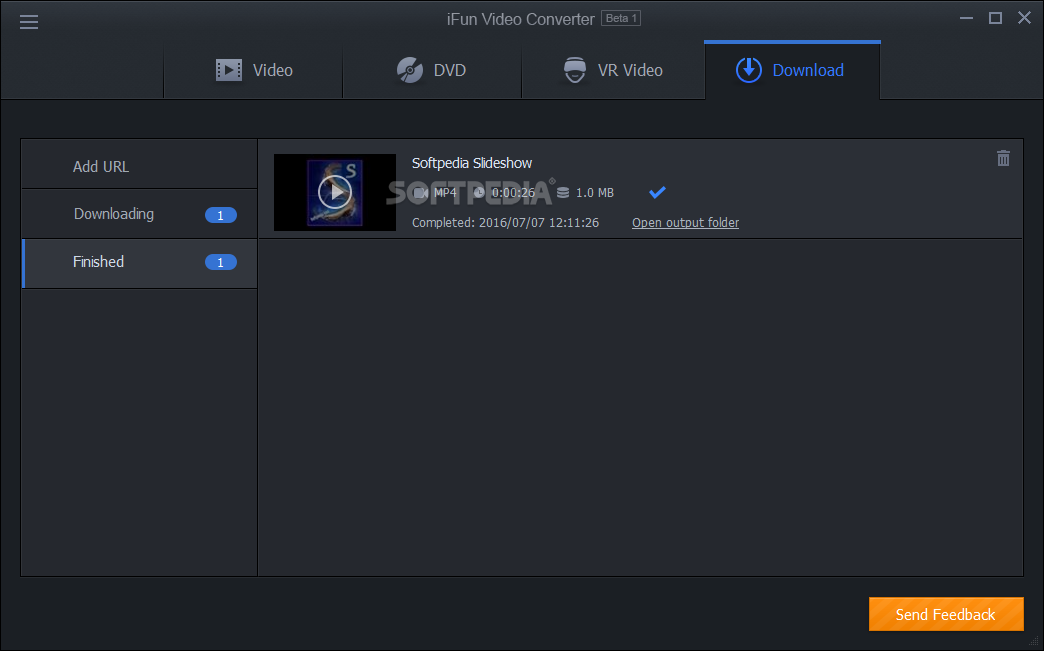The height and width of the screenshot is (651, 1044).
Task: Close the iFun Video Converter window
Action: pyautogui.click(x=1024, y=18)
